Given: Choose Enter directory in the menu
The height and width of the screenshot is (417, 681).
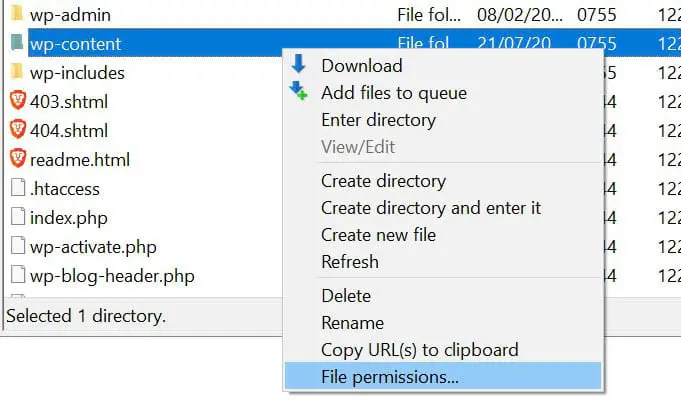Looking at the screenshot, I should tap(378, 120).
